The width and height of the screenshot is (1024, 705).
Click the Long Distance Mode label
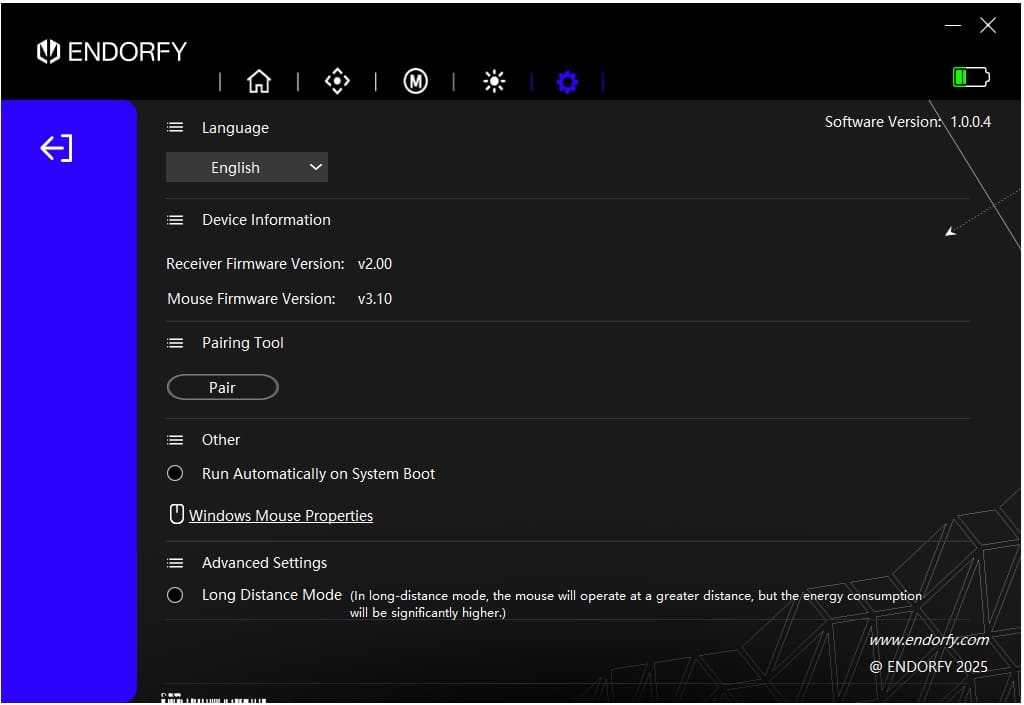coord(272,595)
